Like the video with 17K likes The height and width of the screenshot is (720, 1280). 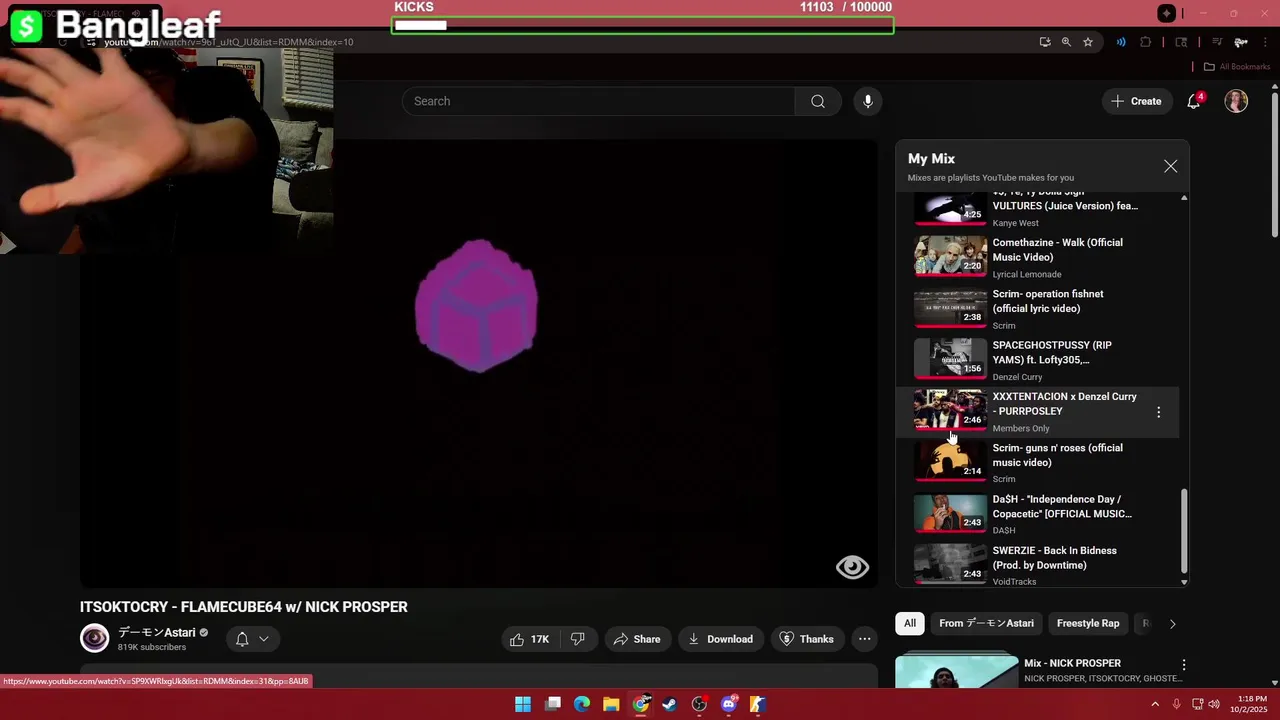(530, 639)
